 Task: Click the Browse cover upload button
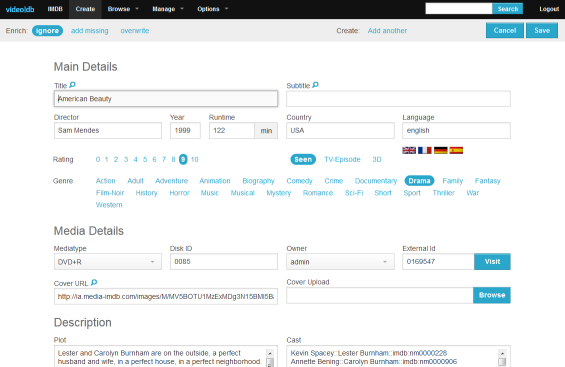point(492,295)
